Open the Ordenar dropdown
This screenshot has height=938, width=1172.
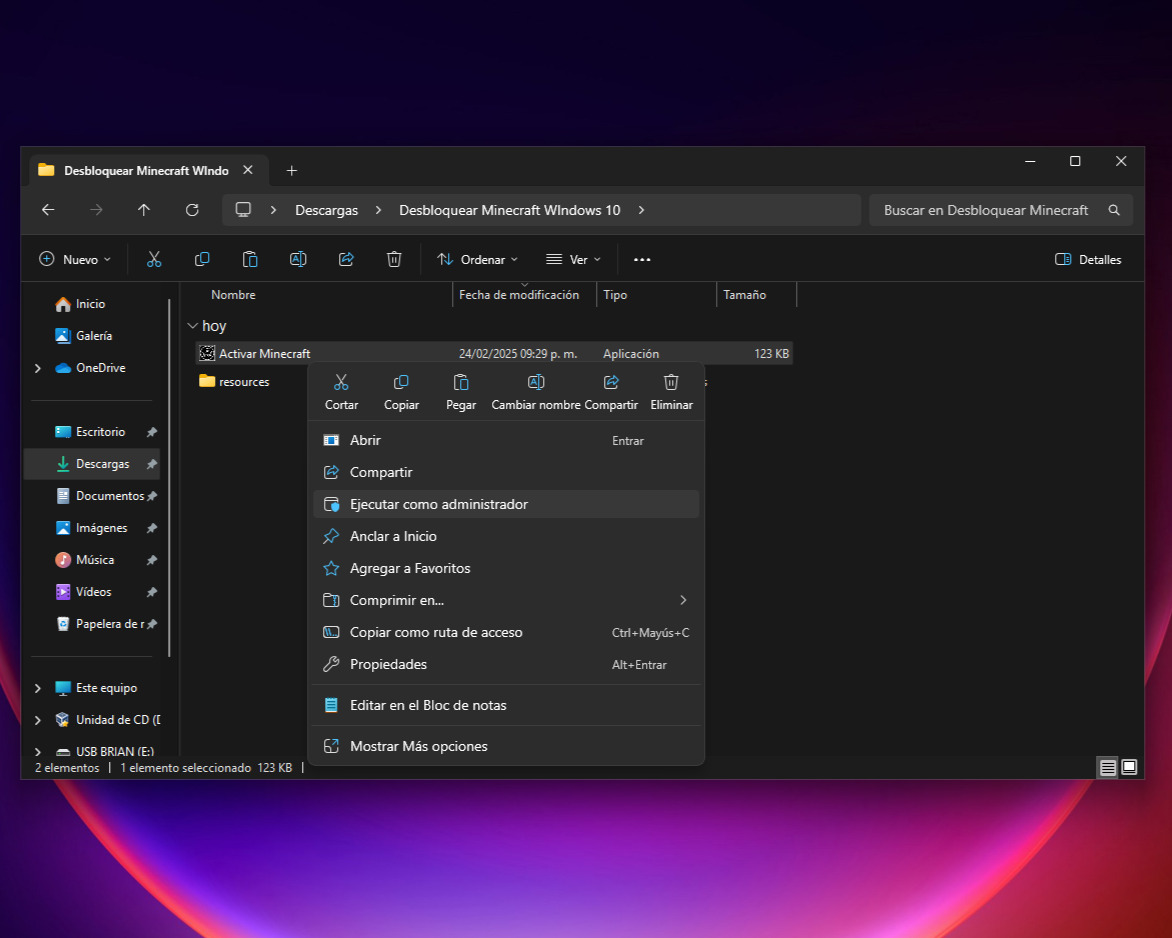[478, 259]
